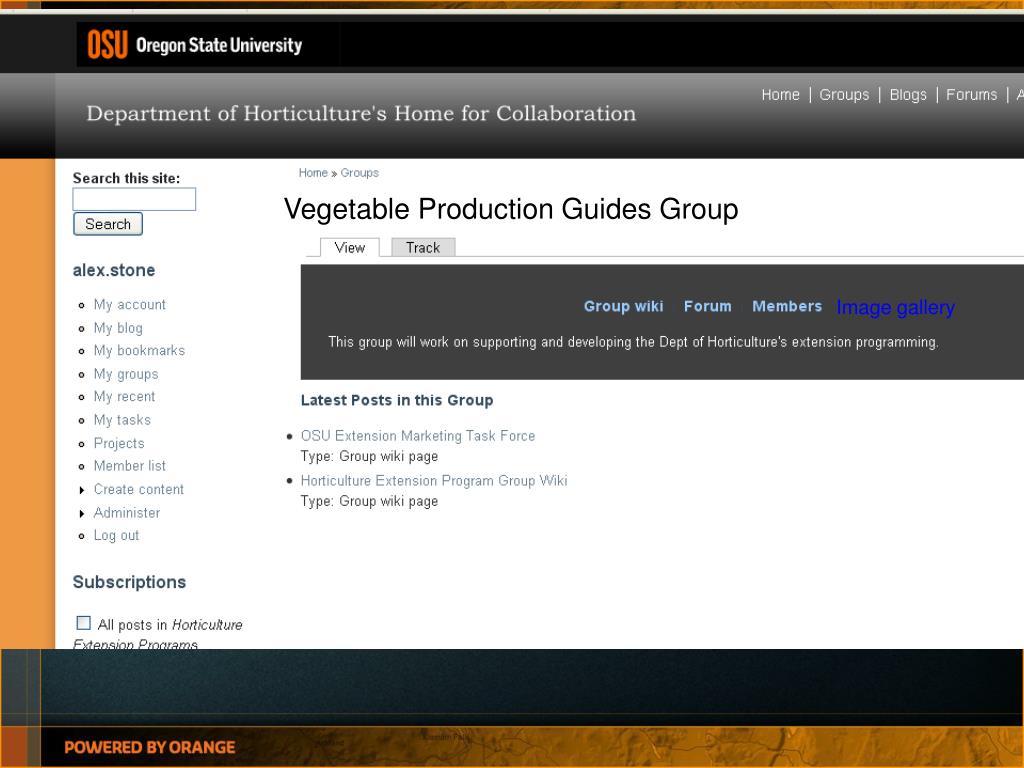
Task: Open the Group wiki link
Action: point(623,306)
